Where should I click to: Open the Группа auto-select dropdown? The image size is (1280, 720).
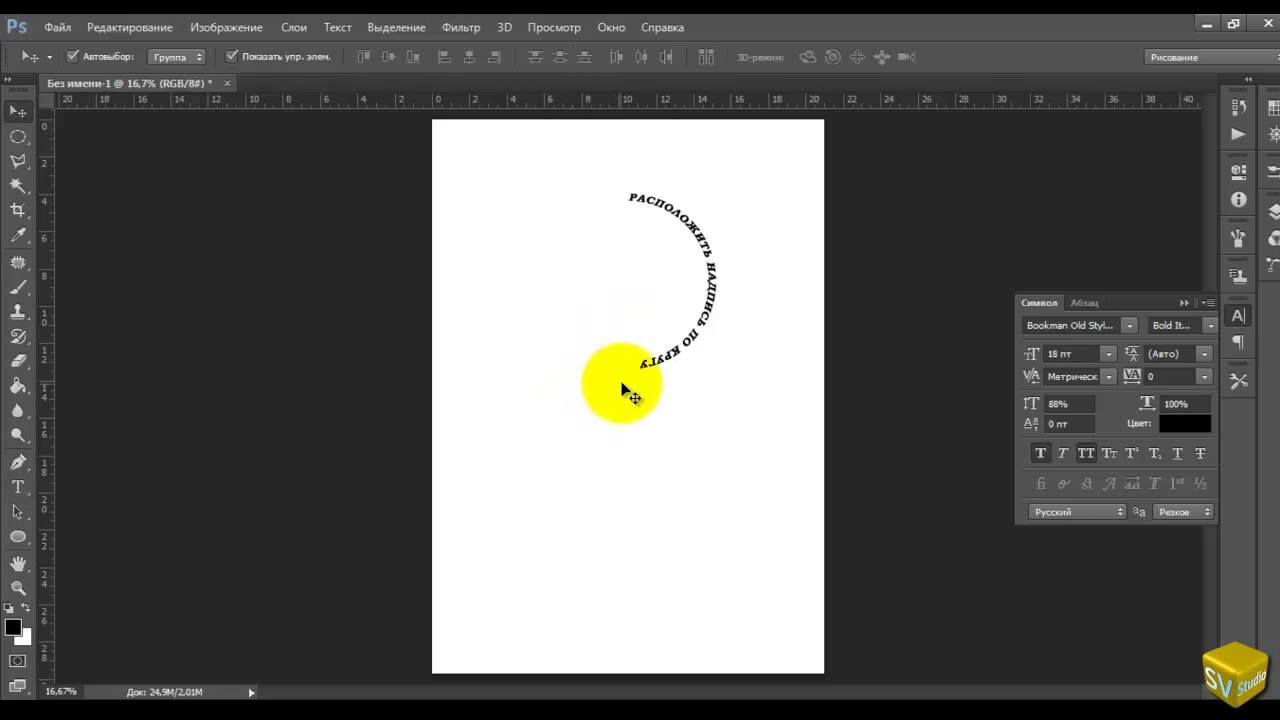[177, 57]
